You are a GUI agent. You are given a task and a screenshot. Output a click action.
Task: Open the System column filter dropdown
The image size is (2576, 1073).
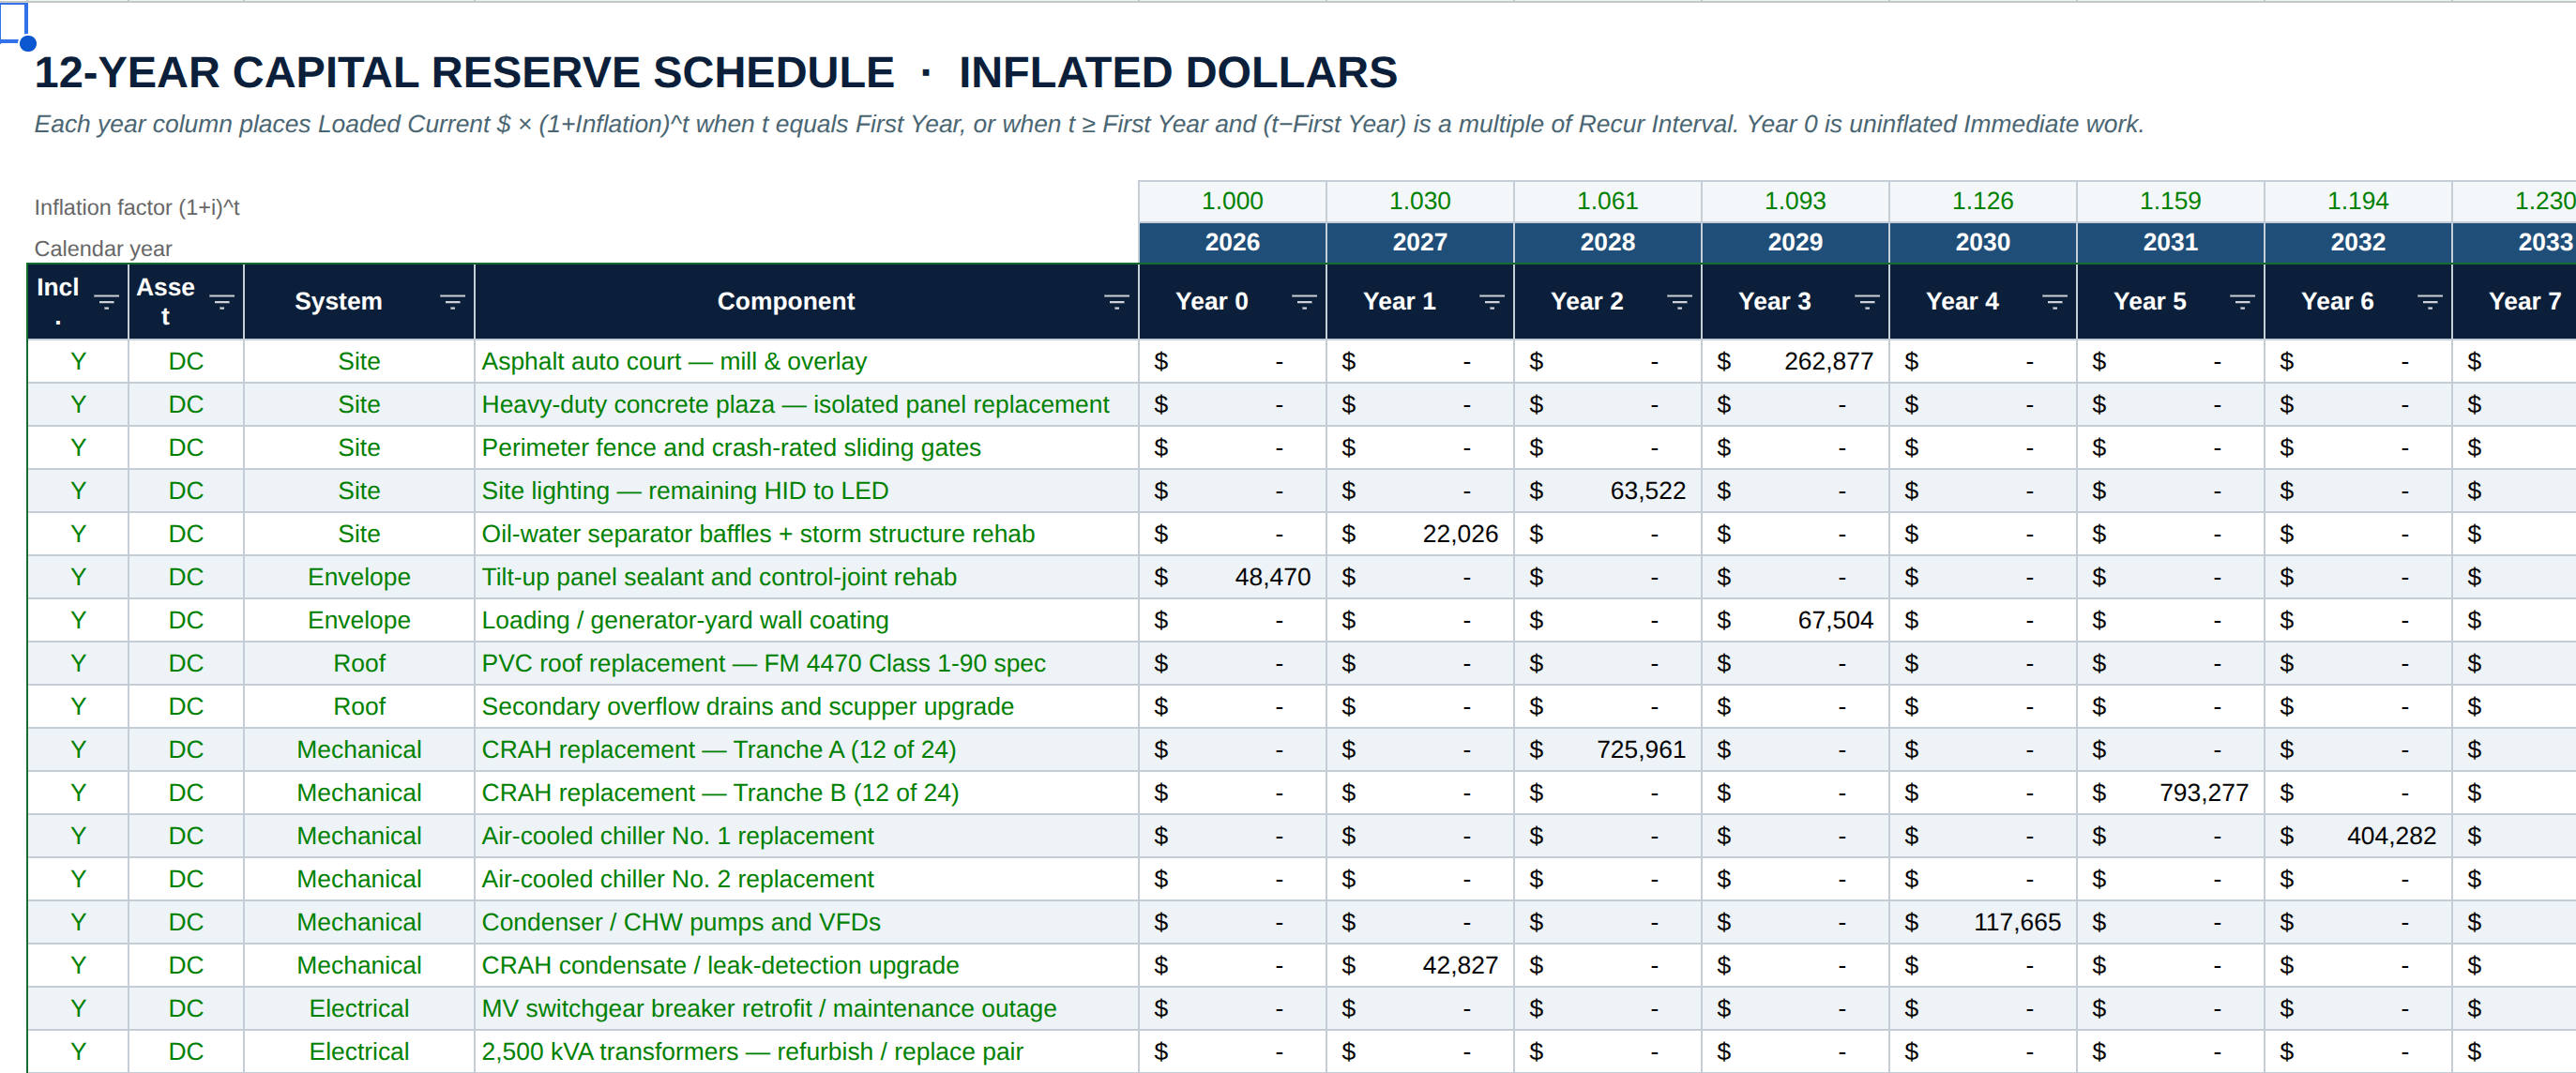(452, 301)
